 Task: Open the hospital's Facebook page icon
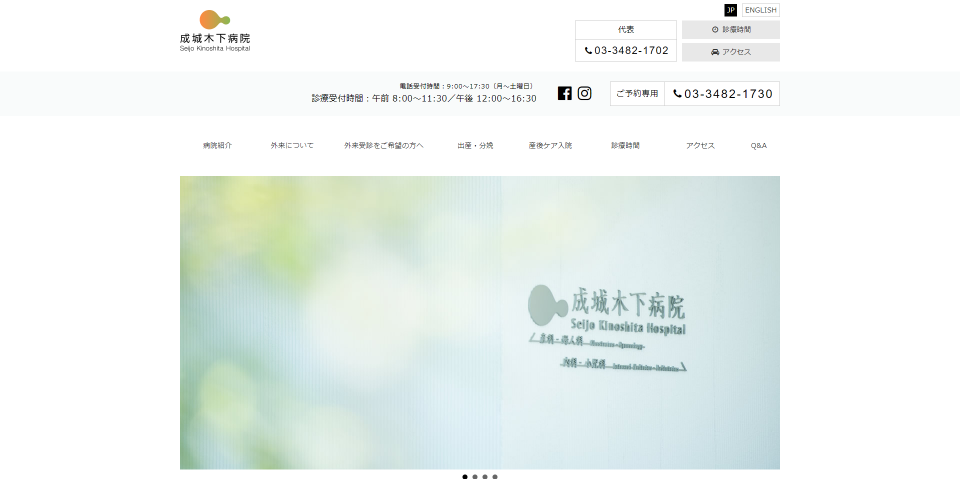tap(565, 93)
